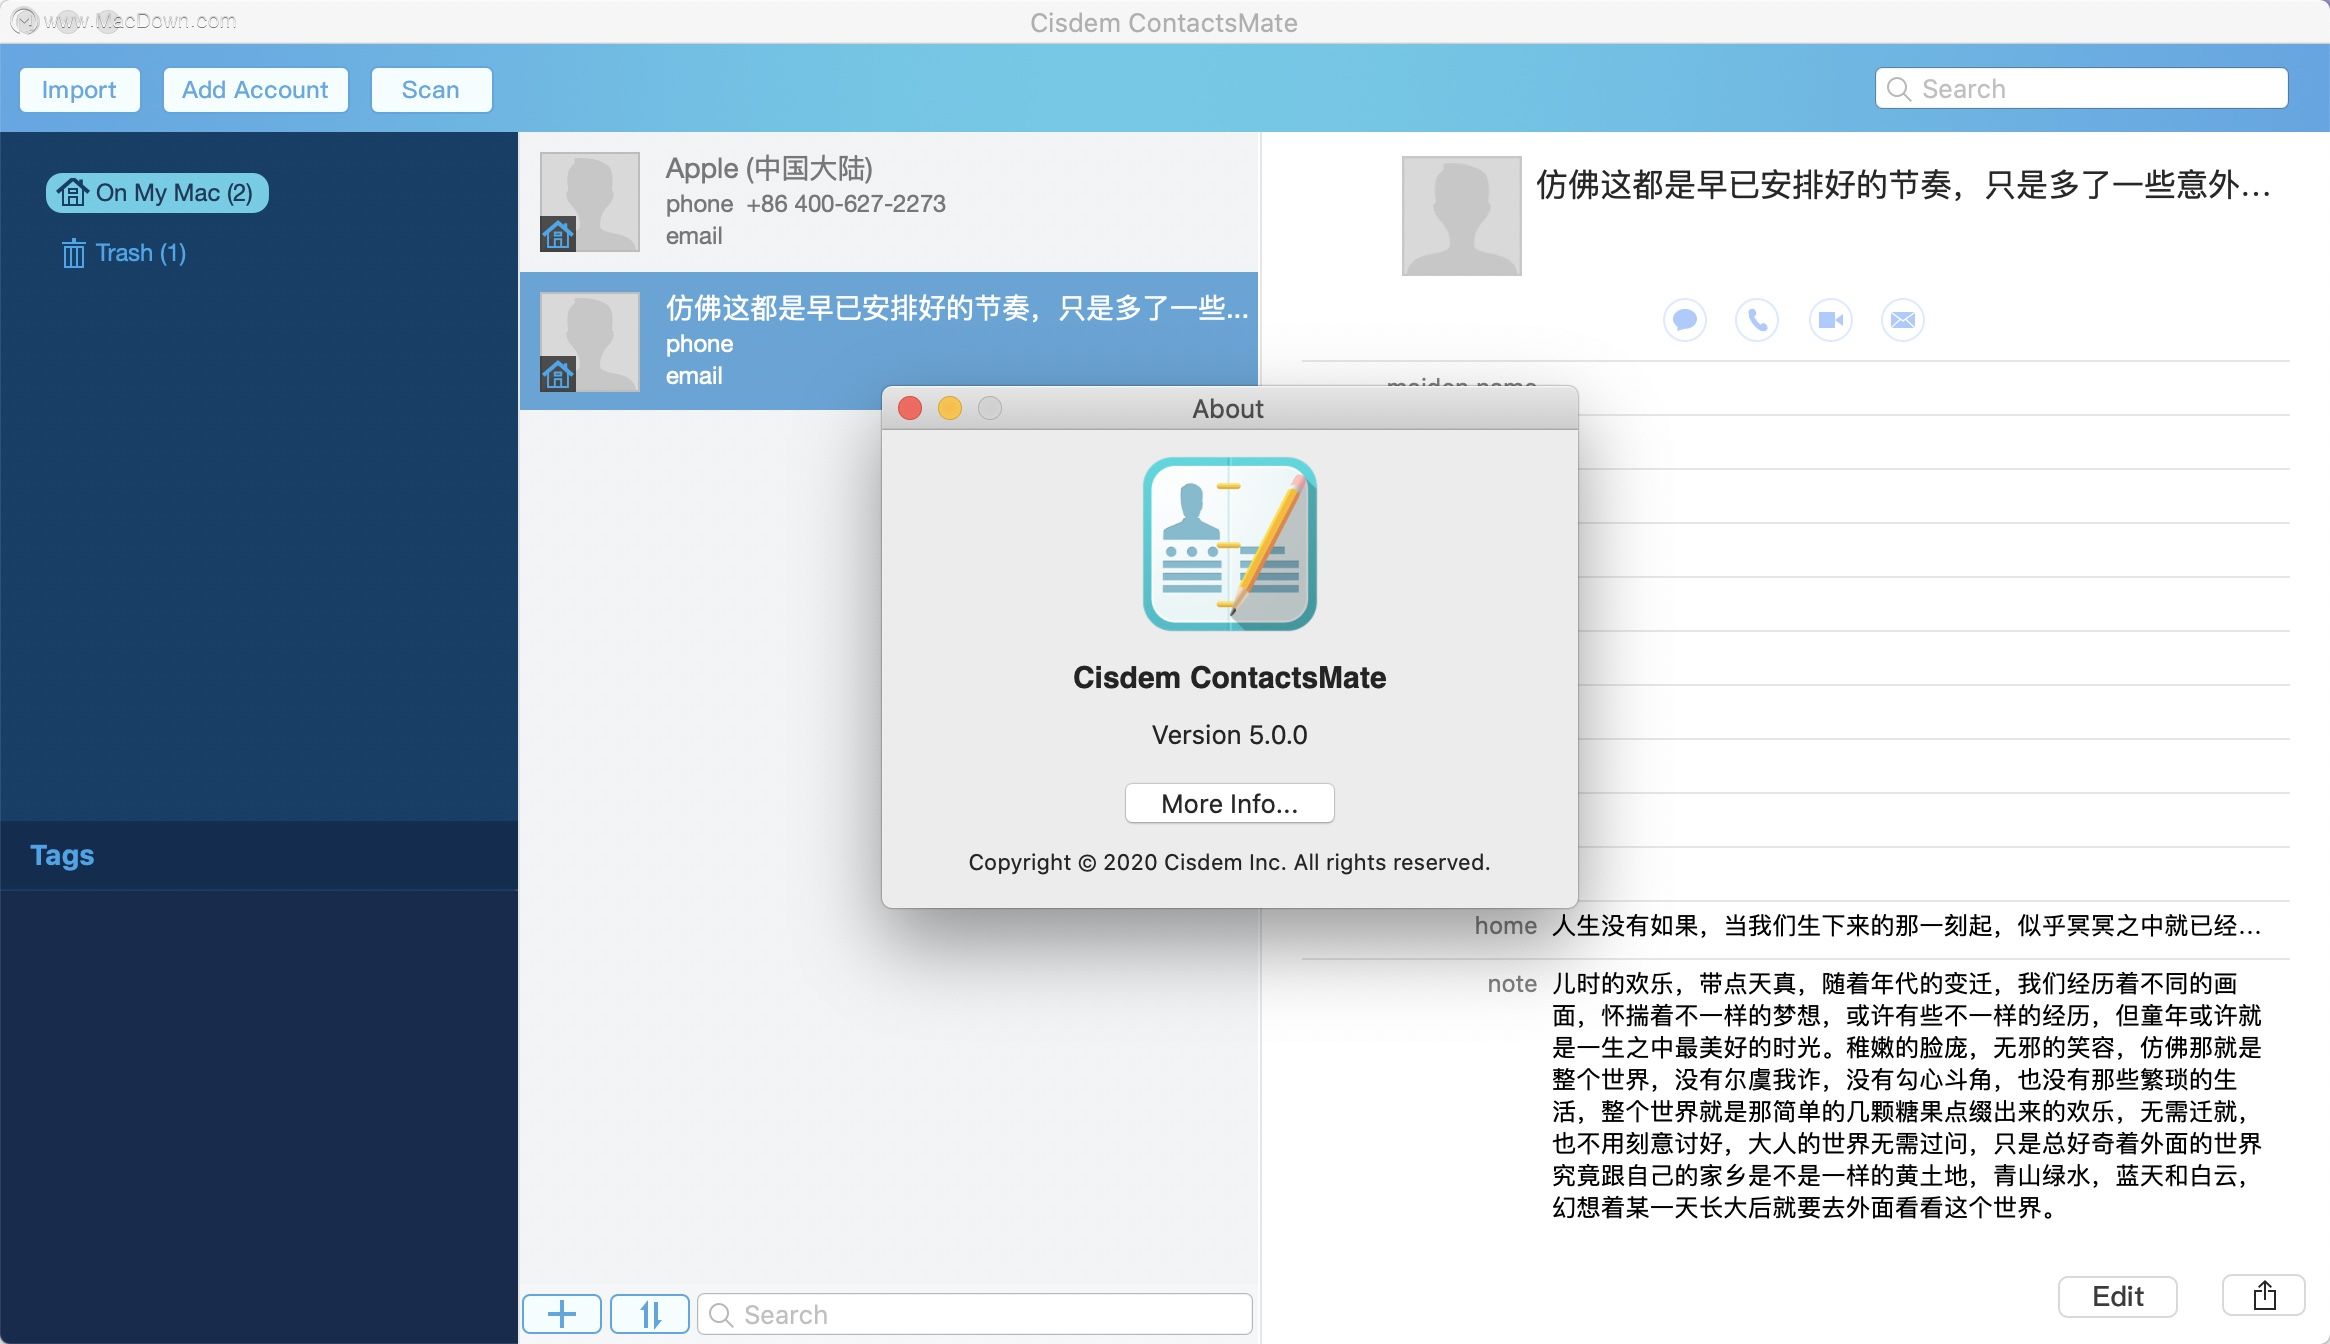The width and height of the screenshot is (2330, 1344).
Task: Click the note text paragraph
Action: pos(1906,1095)
